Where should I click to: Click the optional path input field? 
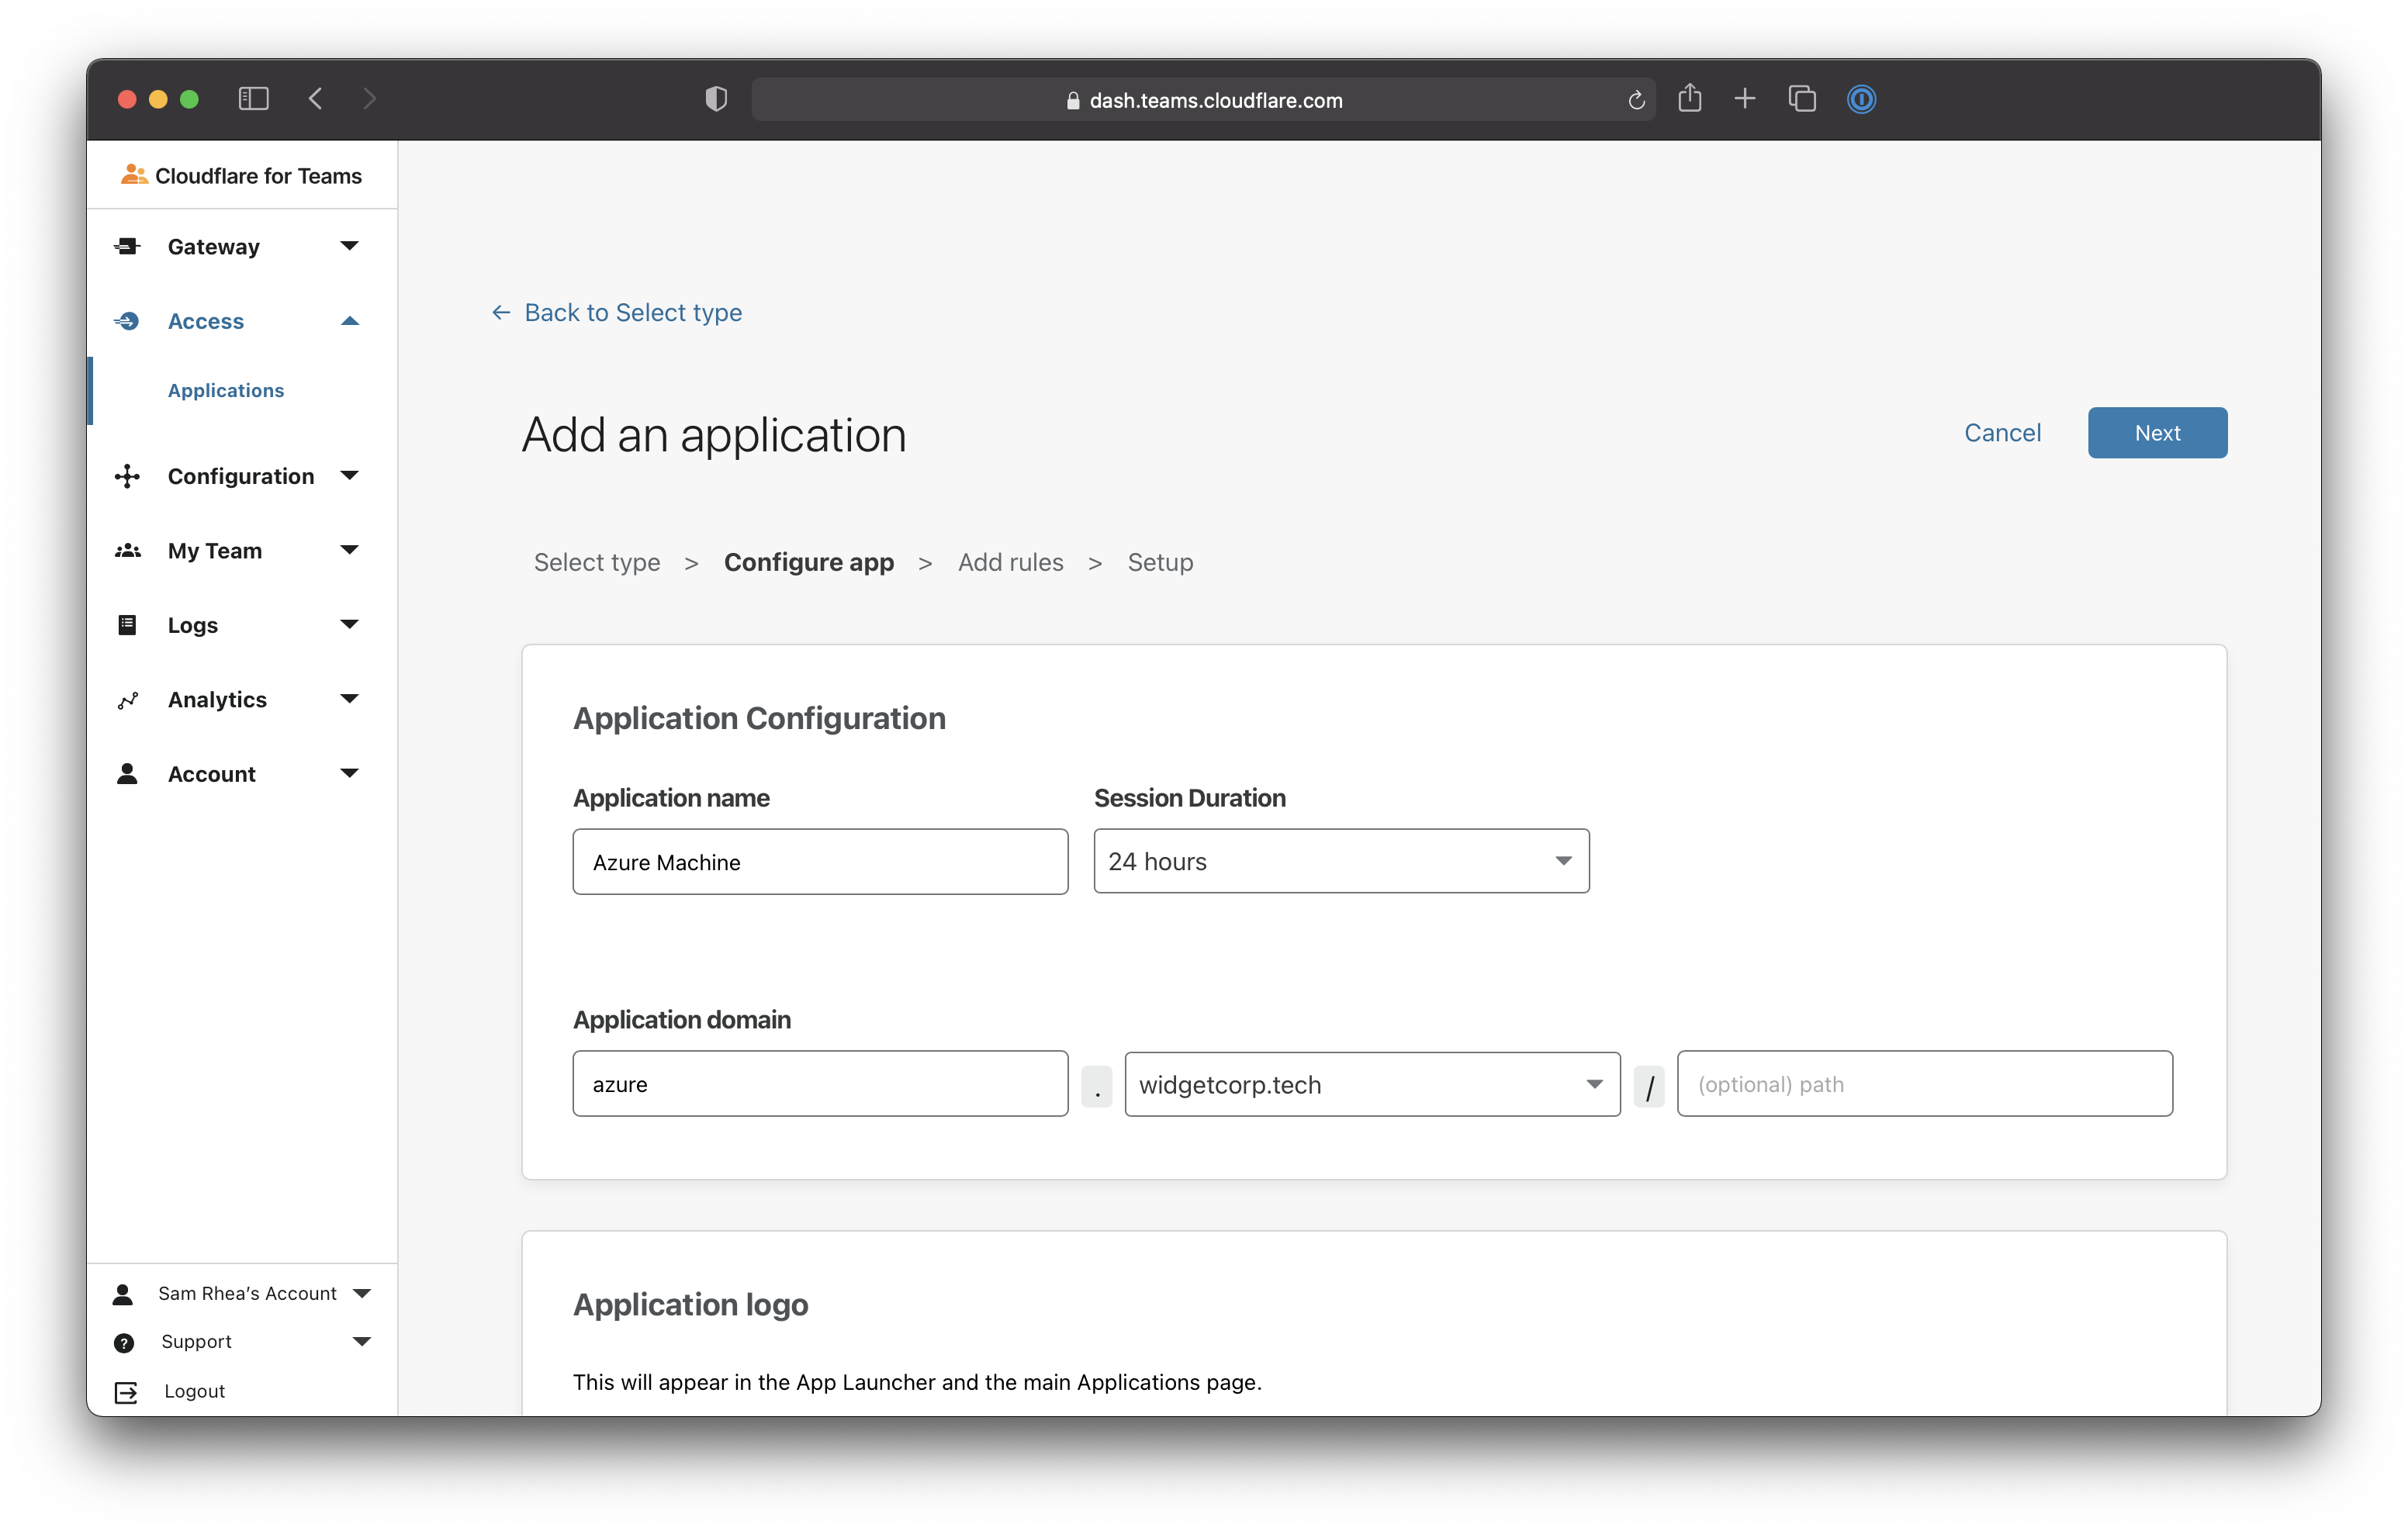tap(1925, 1083)
